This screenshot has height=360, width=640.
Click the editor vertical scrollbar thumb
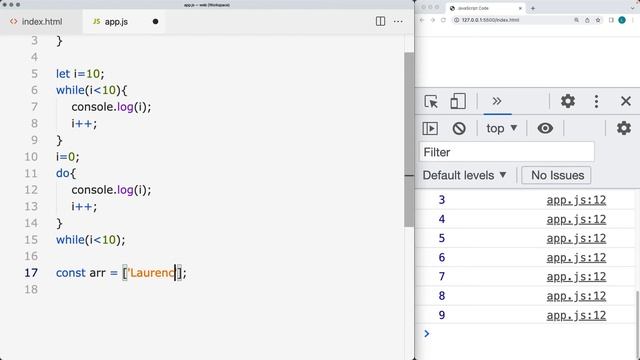click(409, 139)
